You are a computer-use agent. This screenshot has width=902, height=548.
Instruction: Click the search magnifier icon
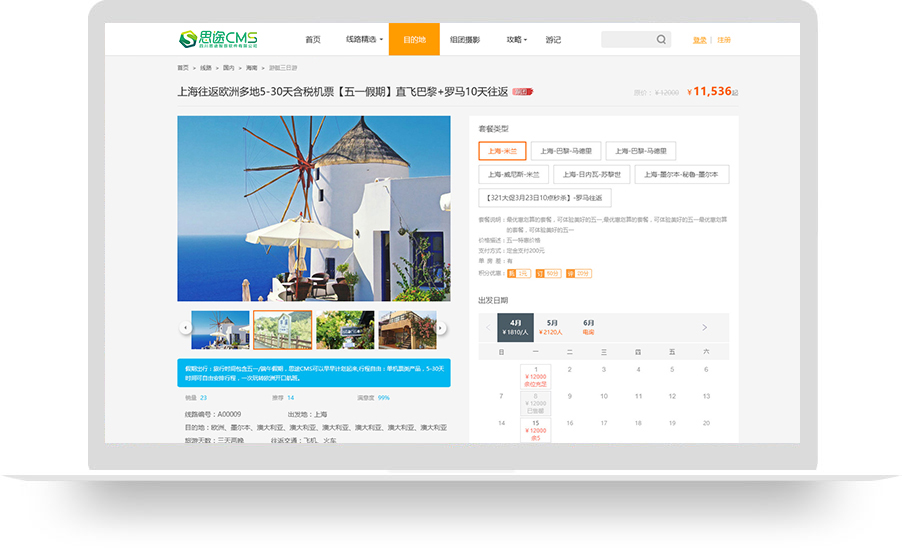pos(661,40)
